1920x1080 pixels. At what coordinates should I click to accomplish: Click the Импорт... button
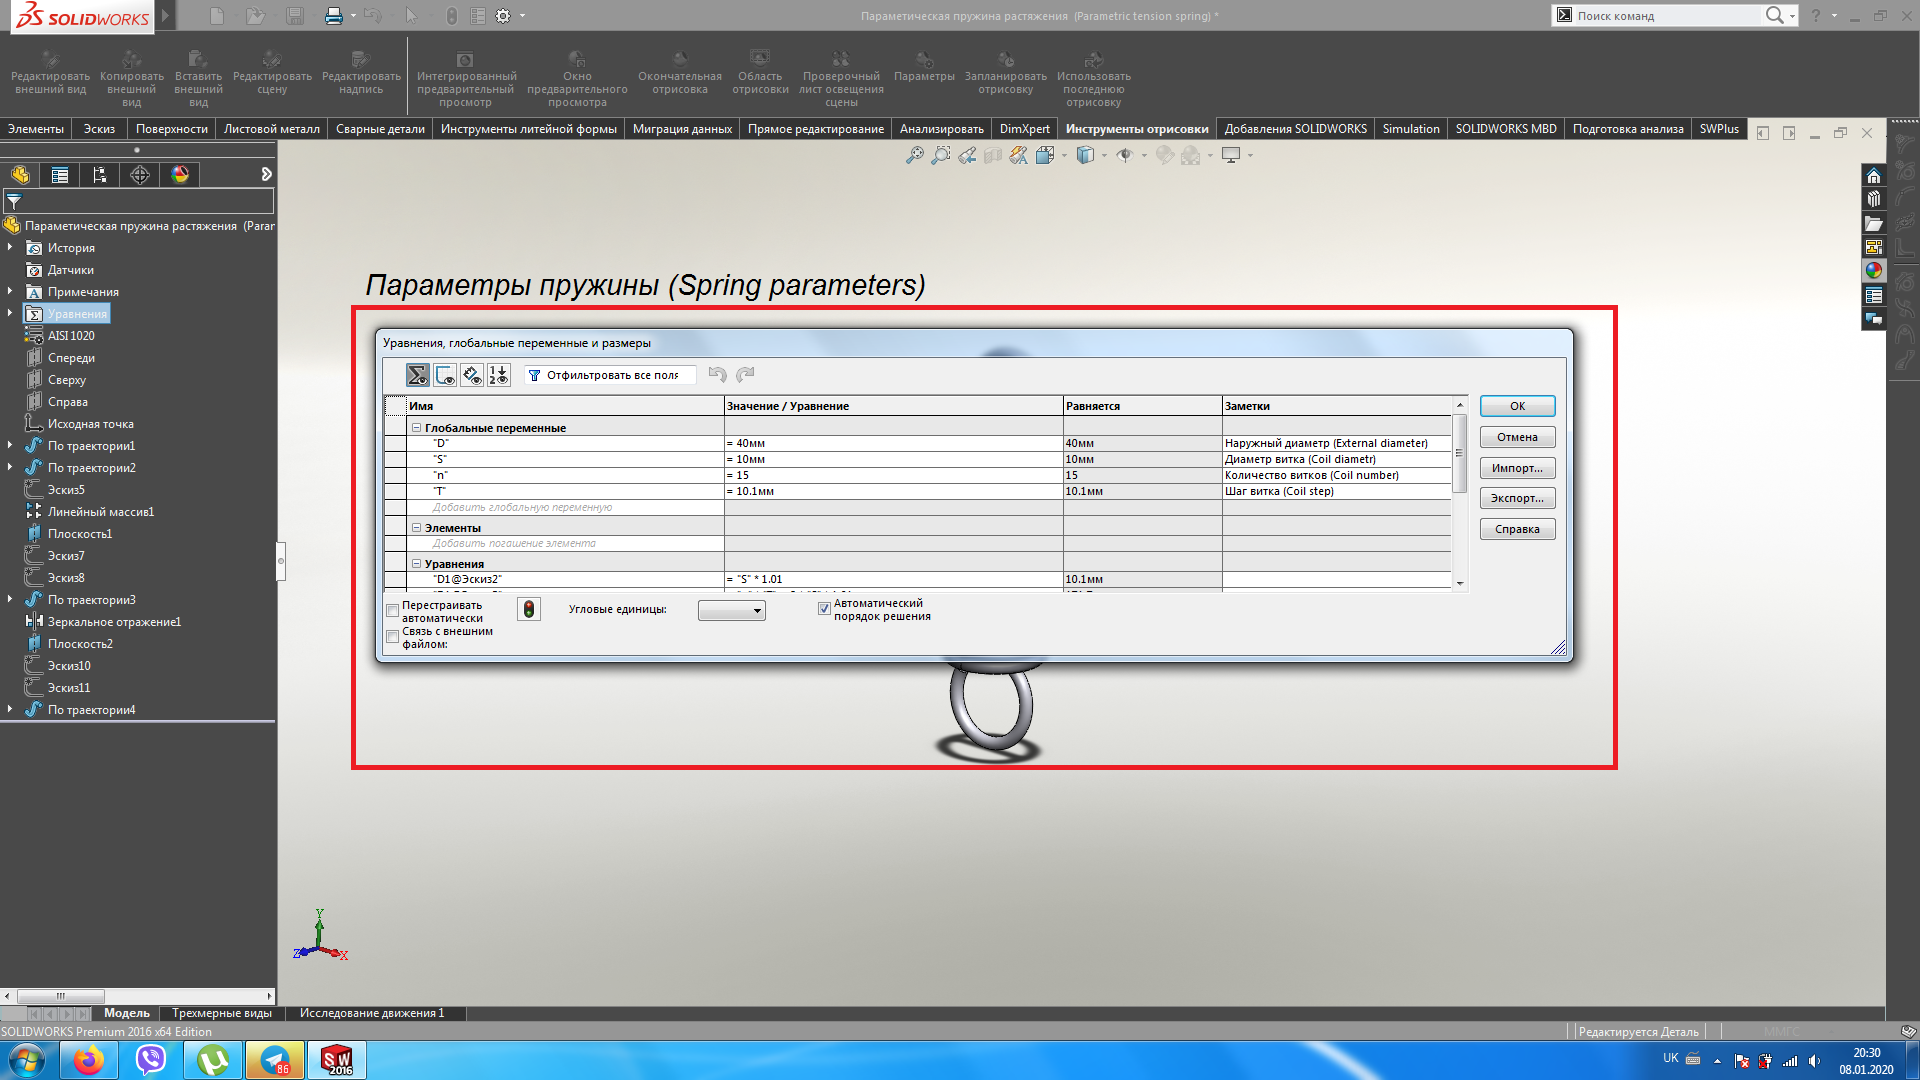point(1517,468)
